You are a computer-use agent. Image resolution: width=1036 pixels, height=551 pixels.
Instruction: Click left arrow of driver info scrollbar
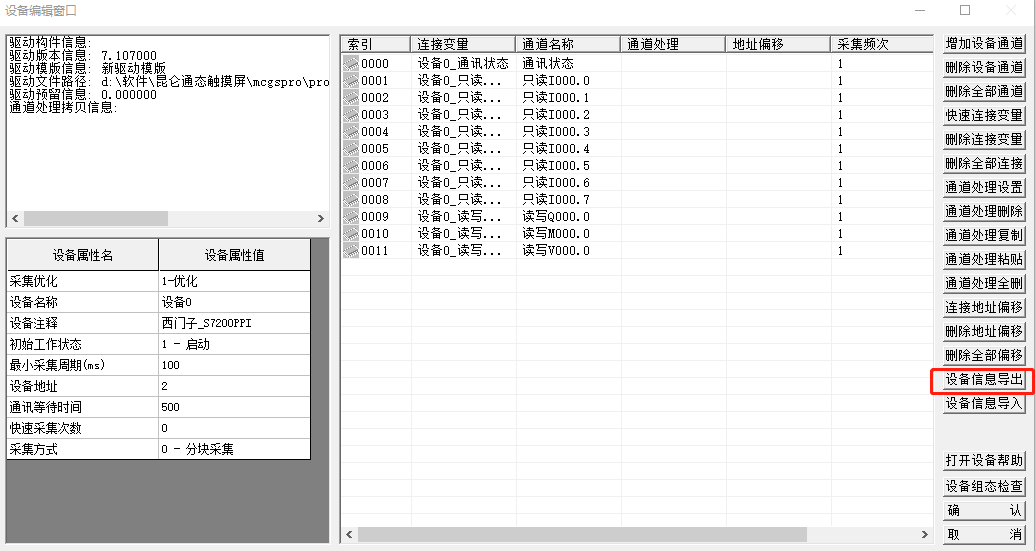[15, 219]
